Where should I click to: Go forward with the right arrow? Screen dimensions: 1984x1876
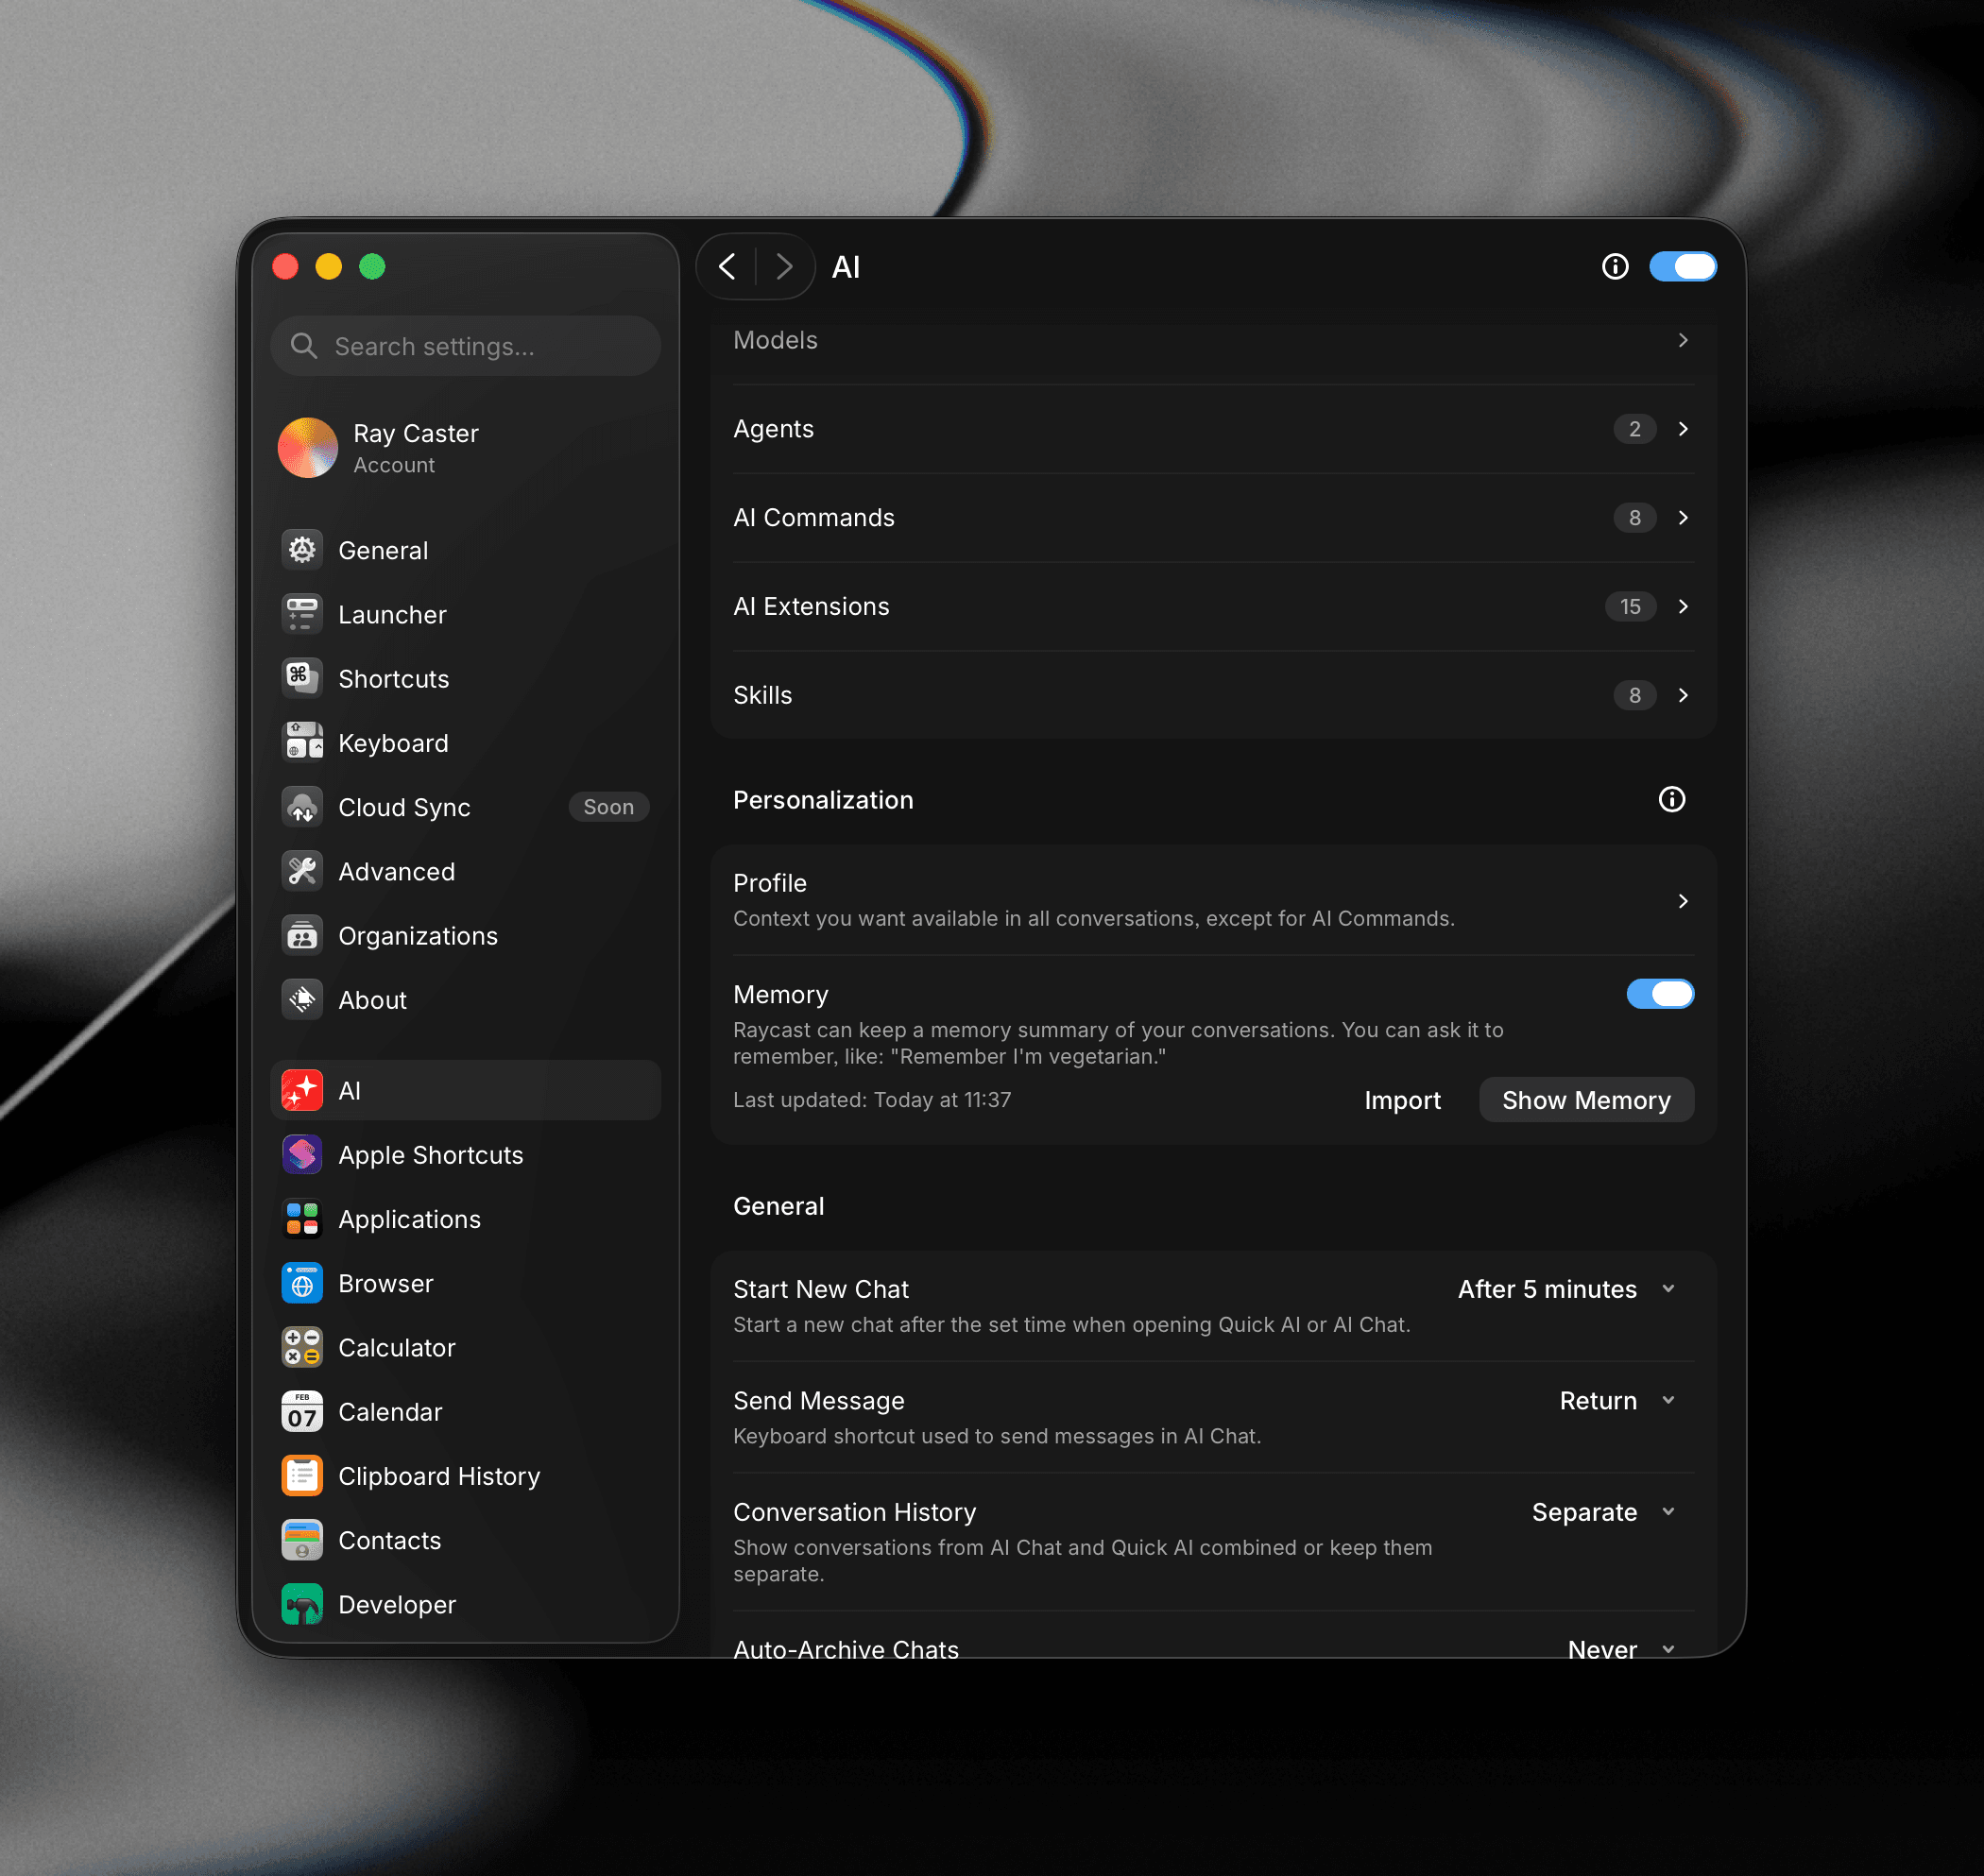[784, 266]
